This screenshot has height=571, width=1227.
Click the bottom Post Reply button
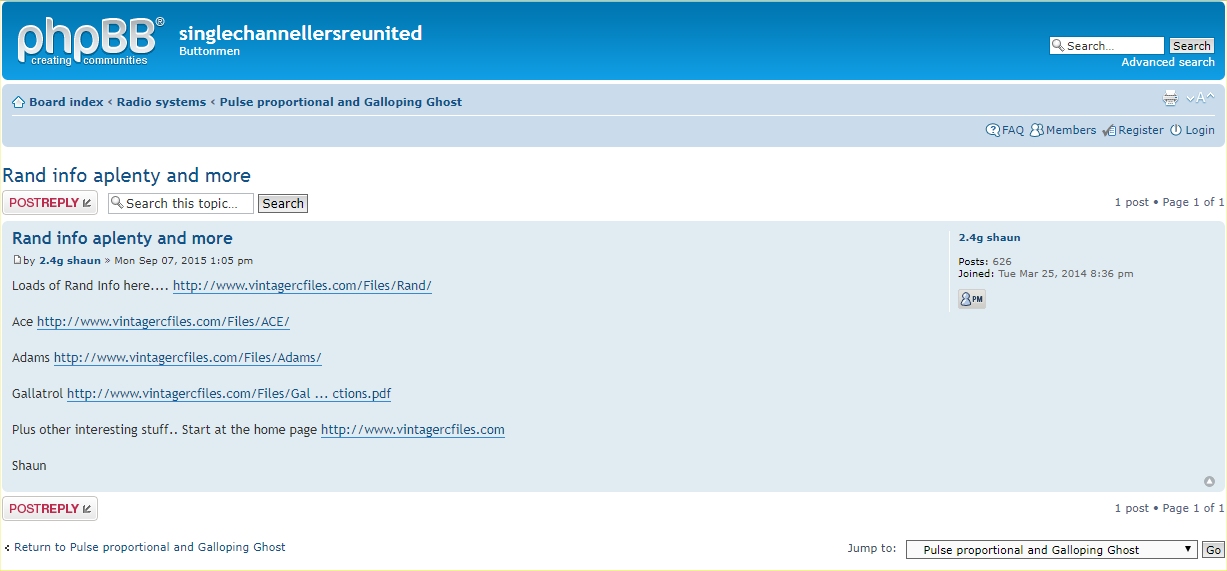tap(50, 509)
